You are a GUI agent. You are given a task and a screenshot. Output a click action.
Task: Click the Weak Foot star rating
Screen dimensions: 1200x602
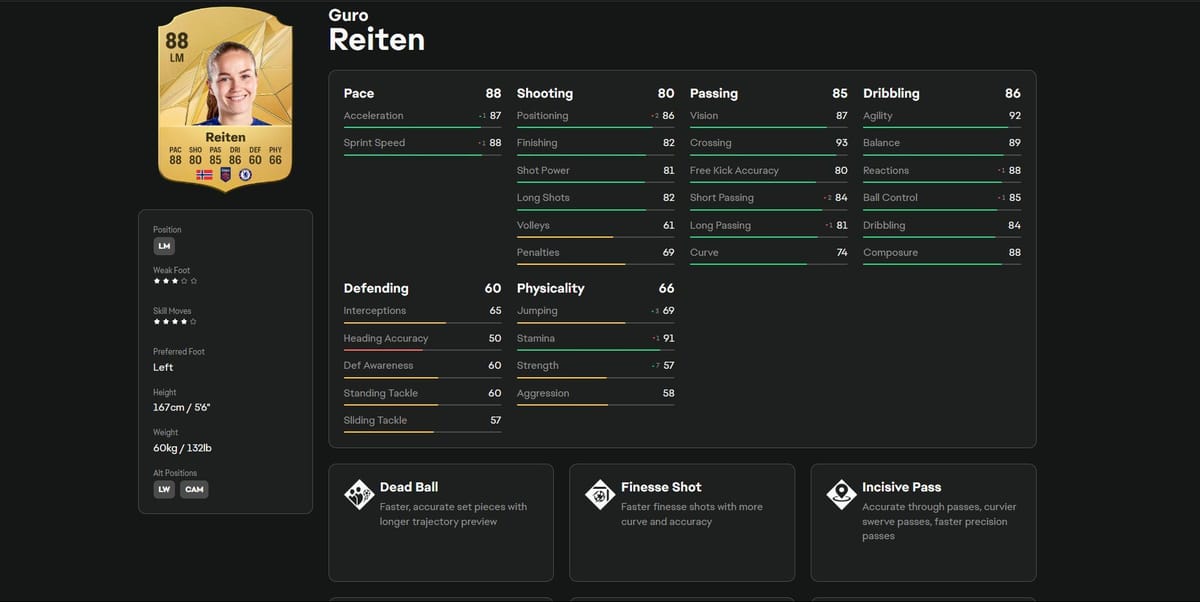pos(175,282)
